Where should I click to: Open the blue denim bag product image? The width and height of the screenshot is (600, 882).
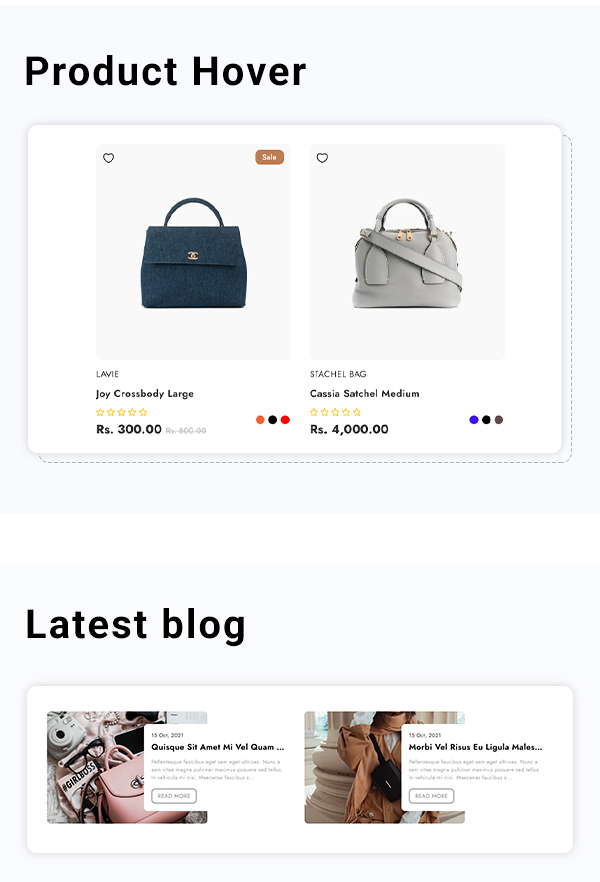coord(193,252)
